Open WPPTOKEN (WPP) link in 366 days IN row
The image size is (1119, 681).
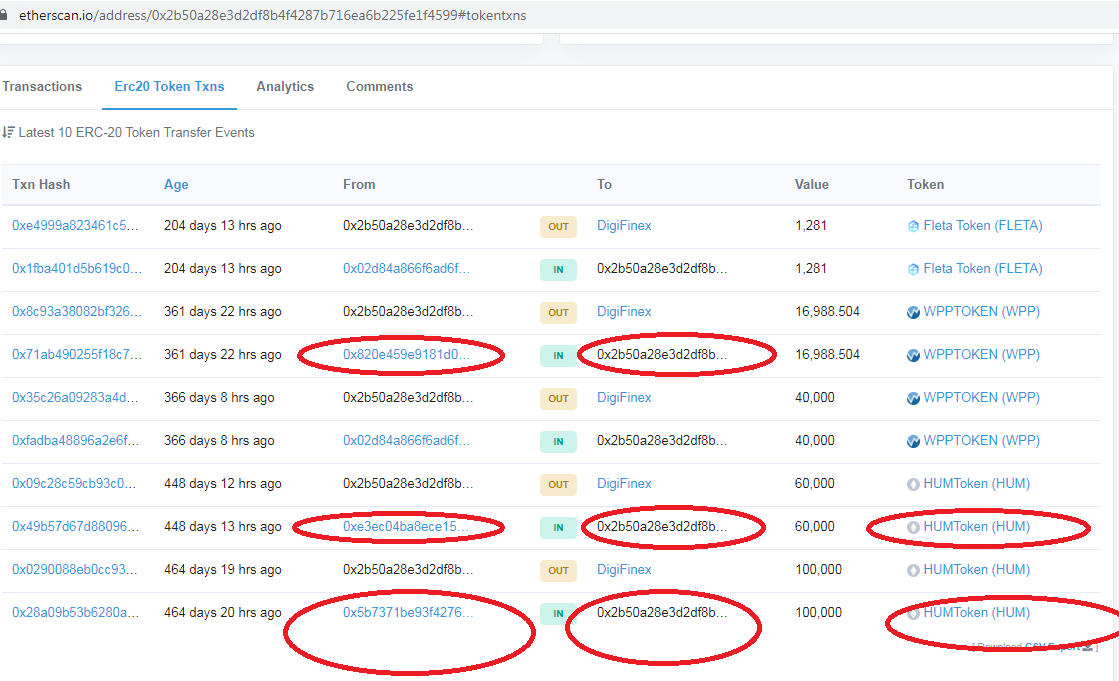pyautogui.click(x=981, y=440)
